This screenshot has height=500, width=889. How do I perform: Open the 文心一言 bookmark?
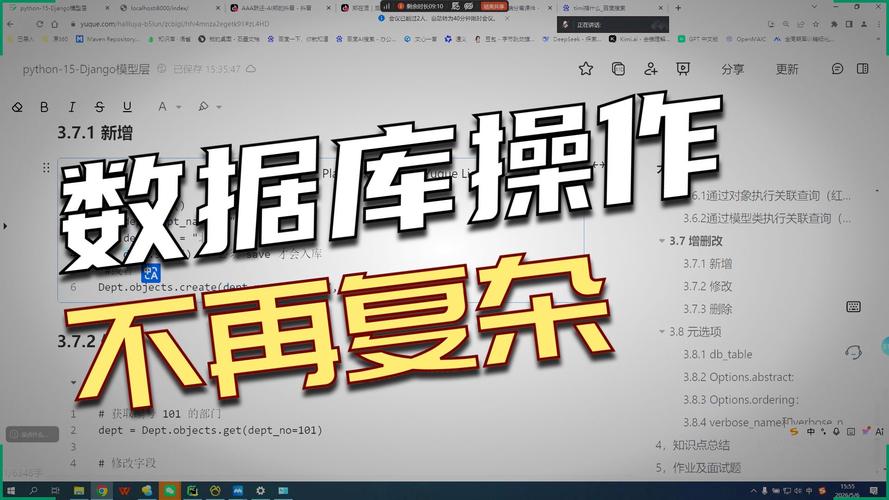point(423,39)
